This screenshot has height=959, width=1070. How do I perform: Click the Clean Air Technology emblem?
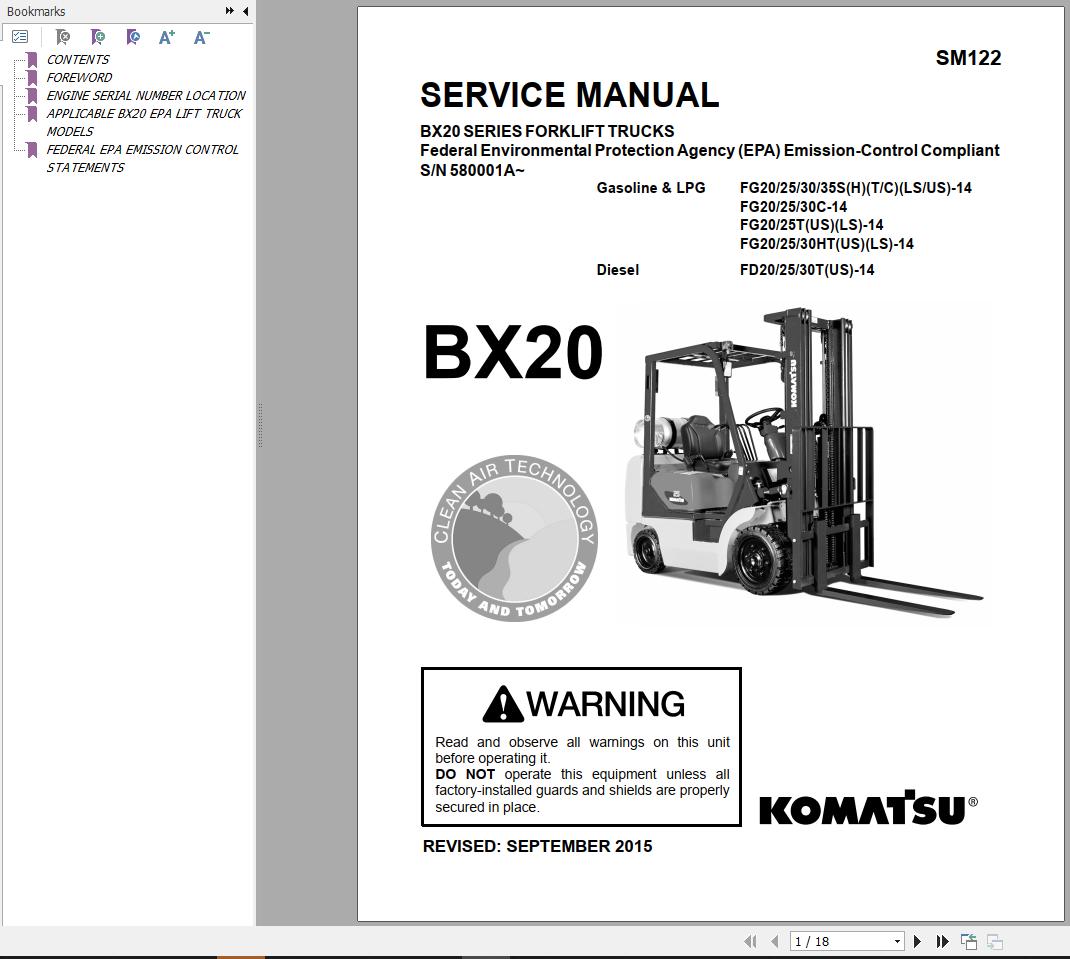point(515,538)
